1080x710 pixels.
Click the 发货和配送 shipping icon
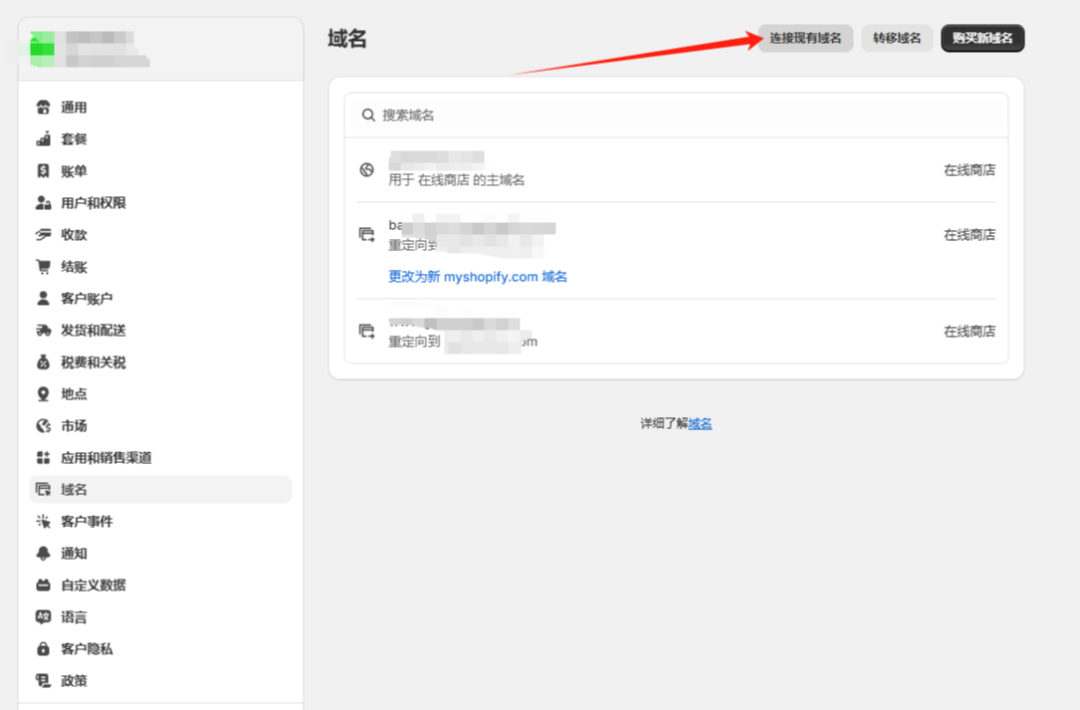point(43,330)
